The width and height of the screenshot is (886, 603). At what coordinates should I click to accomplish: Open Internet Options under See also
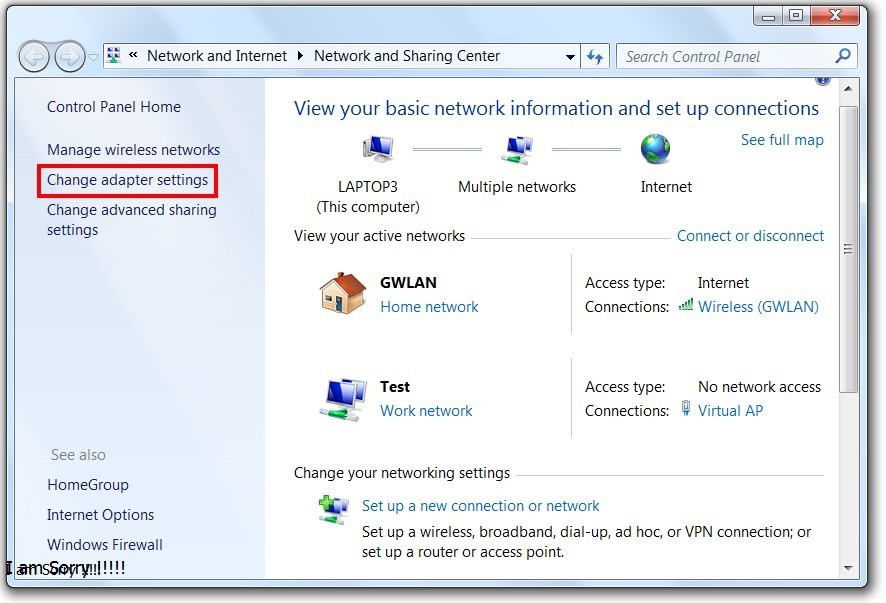pos(100,515)
